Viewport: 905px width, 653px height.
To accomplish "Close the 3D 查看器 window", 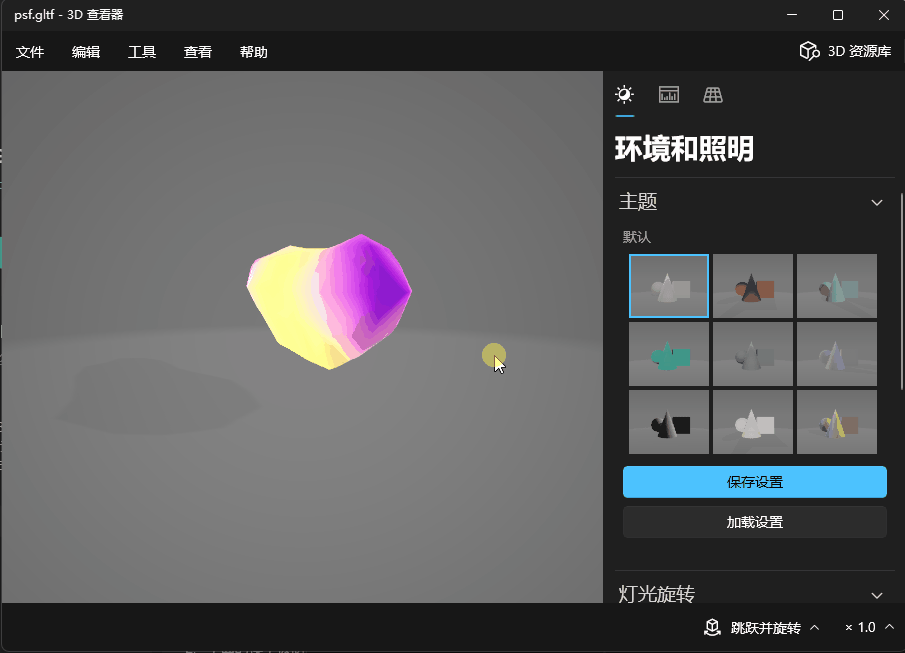I will [x=884, y=15].
